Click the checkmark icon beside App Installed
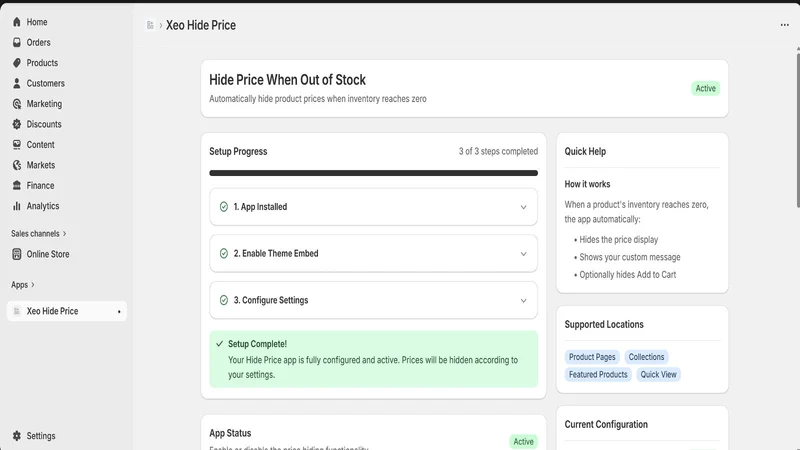Screen dimensions: 800x450 (223, 207)
